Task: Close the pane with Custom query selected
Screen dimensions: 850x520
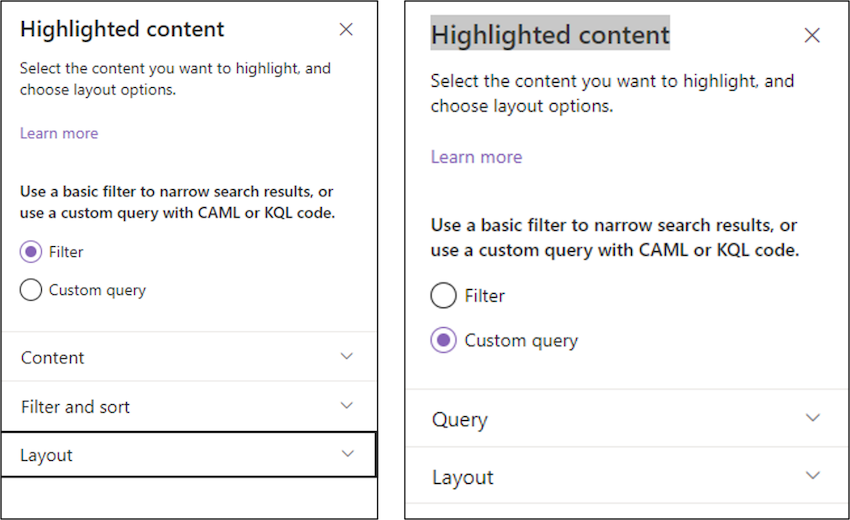Action: coord(812,36)
